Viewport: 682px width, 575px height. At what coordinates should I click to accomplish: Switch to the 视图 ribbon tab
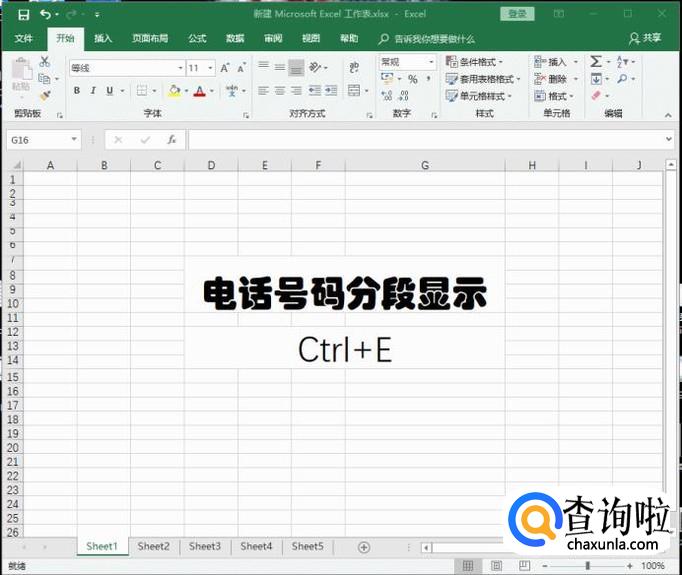click(311, 39)
